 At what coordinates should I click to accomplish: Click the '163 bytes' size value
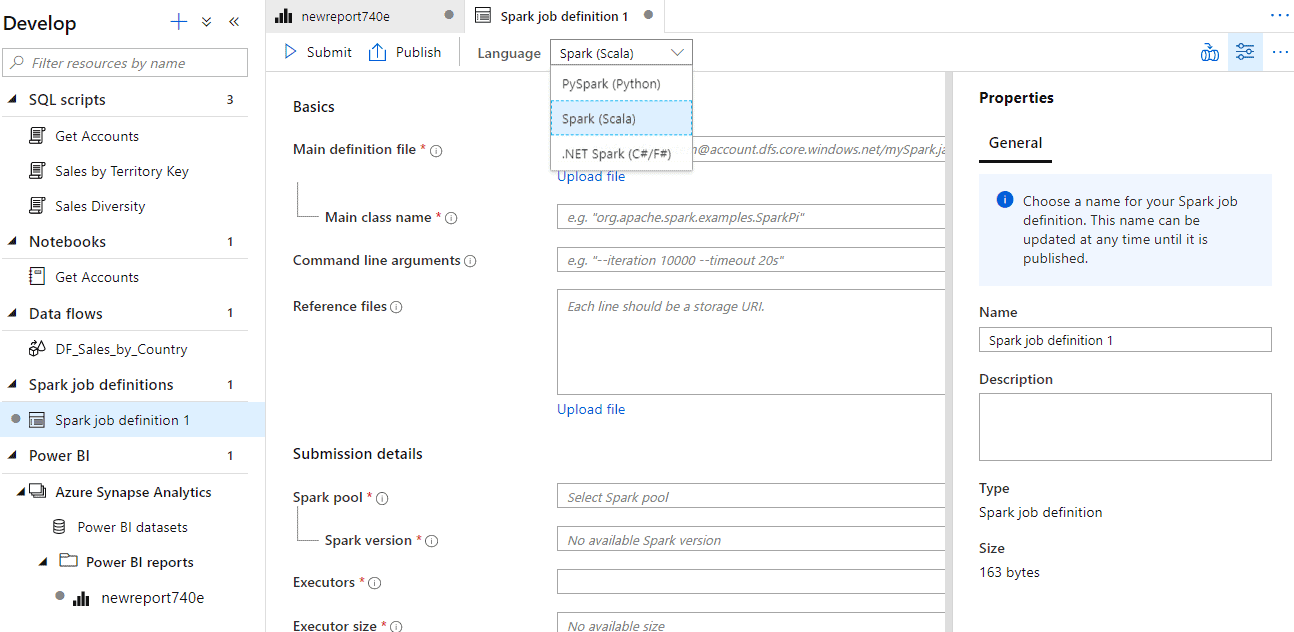tap(1009, 573)
